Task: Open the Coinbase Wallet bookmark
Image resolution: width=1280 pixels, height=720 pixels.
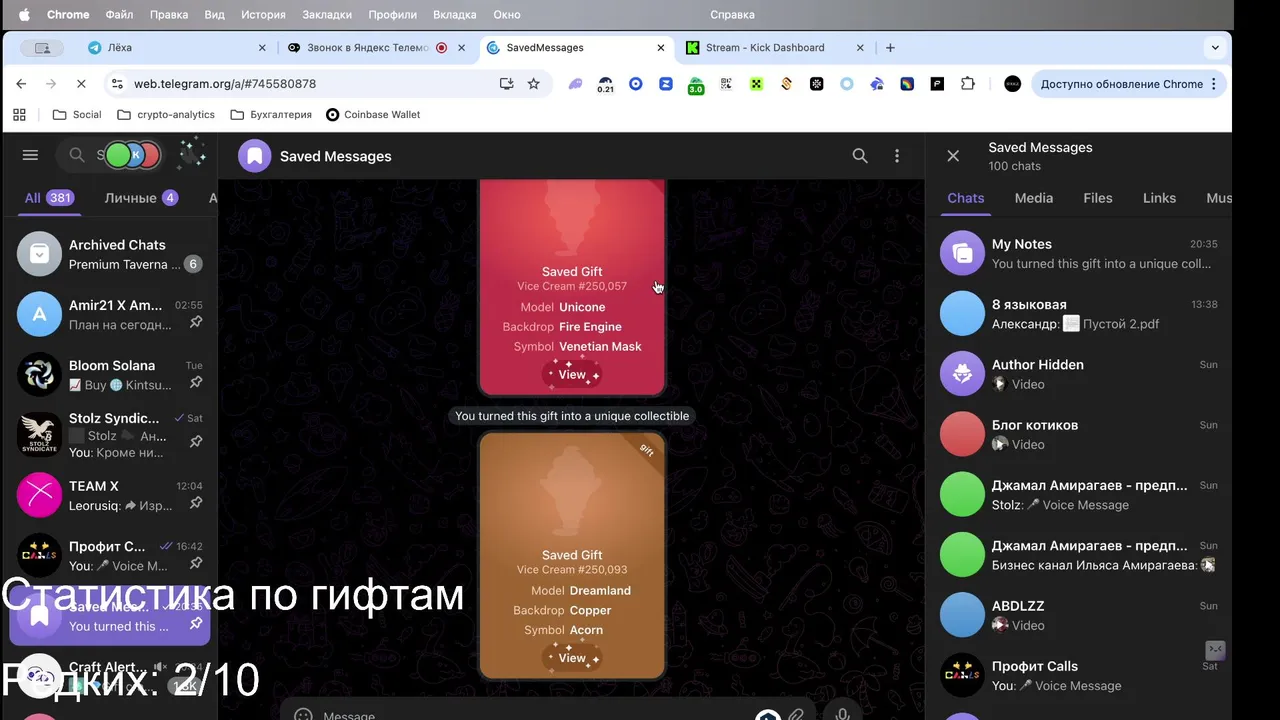Action: [373, 114]
